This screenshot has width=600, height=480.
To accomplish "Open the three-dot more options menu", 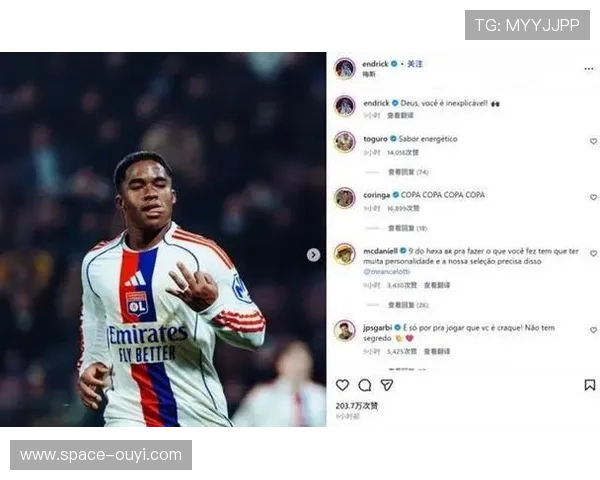I will tap(589, 69).
